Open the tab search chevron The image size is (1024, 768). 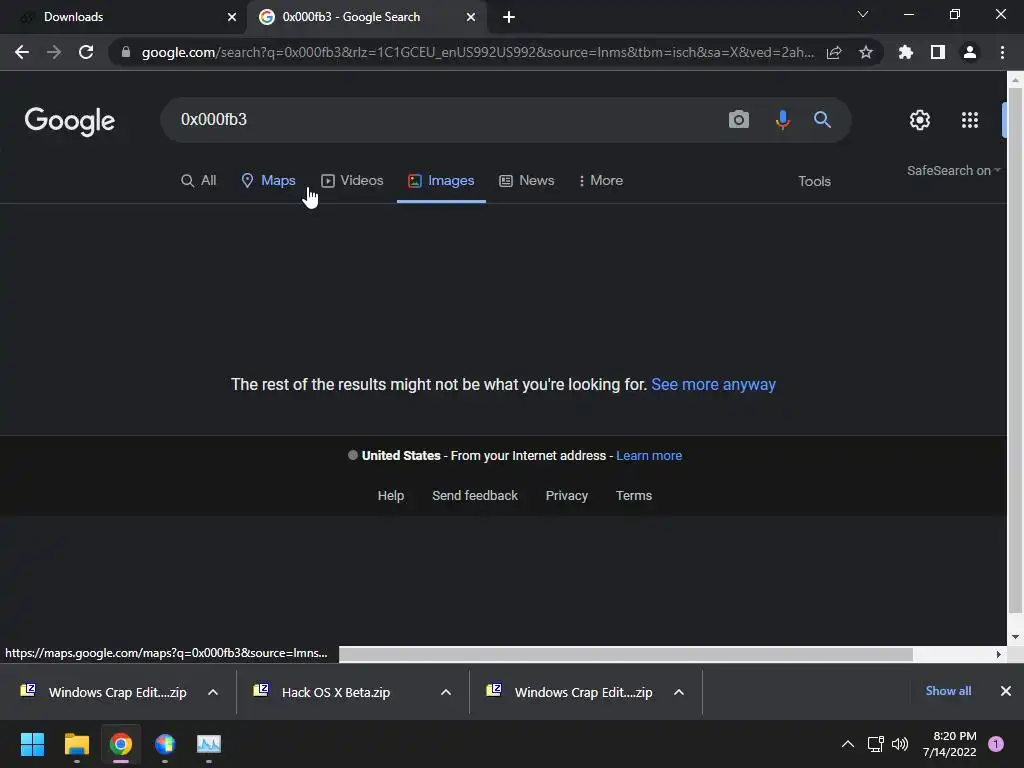(x=863, y=14)
